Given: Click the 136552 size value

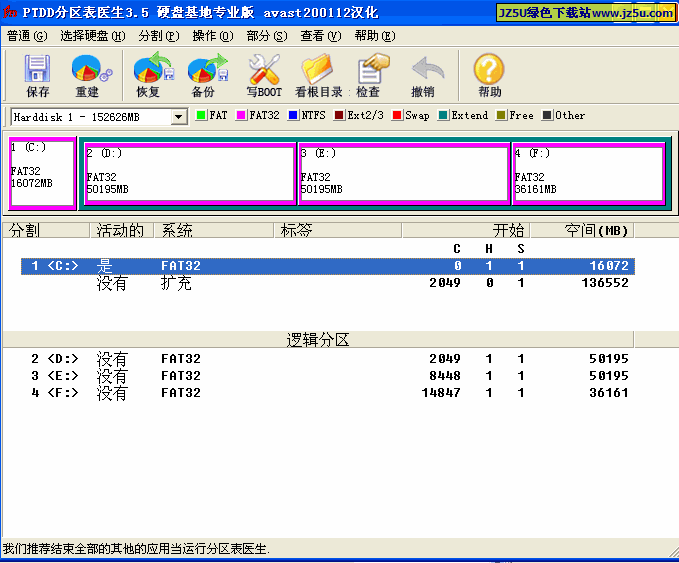Looking at the screenshot, I should coord(605,283).
